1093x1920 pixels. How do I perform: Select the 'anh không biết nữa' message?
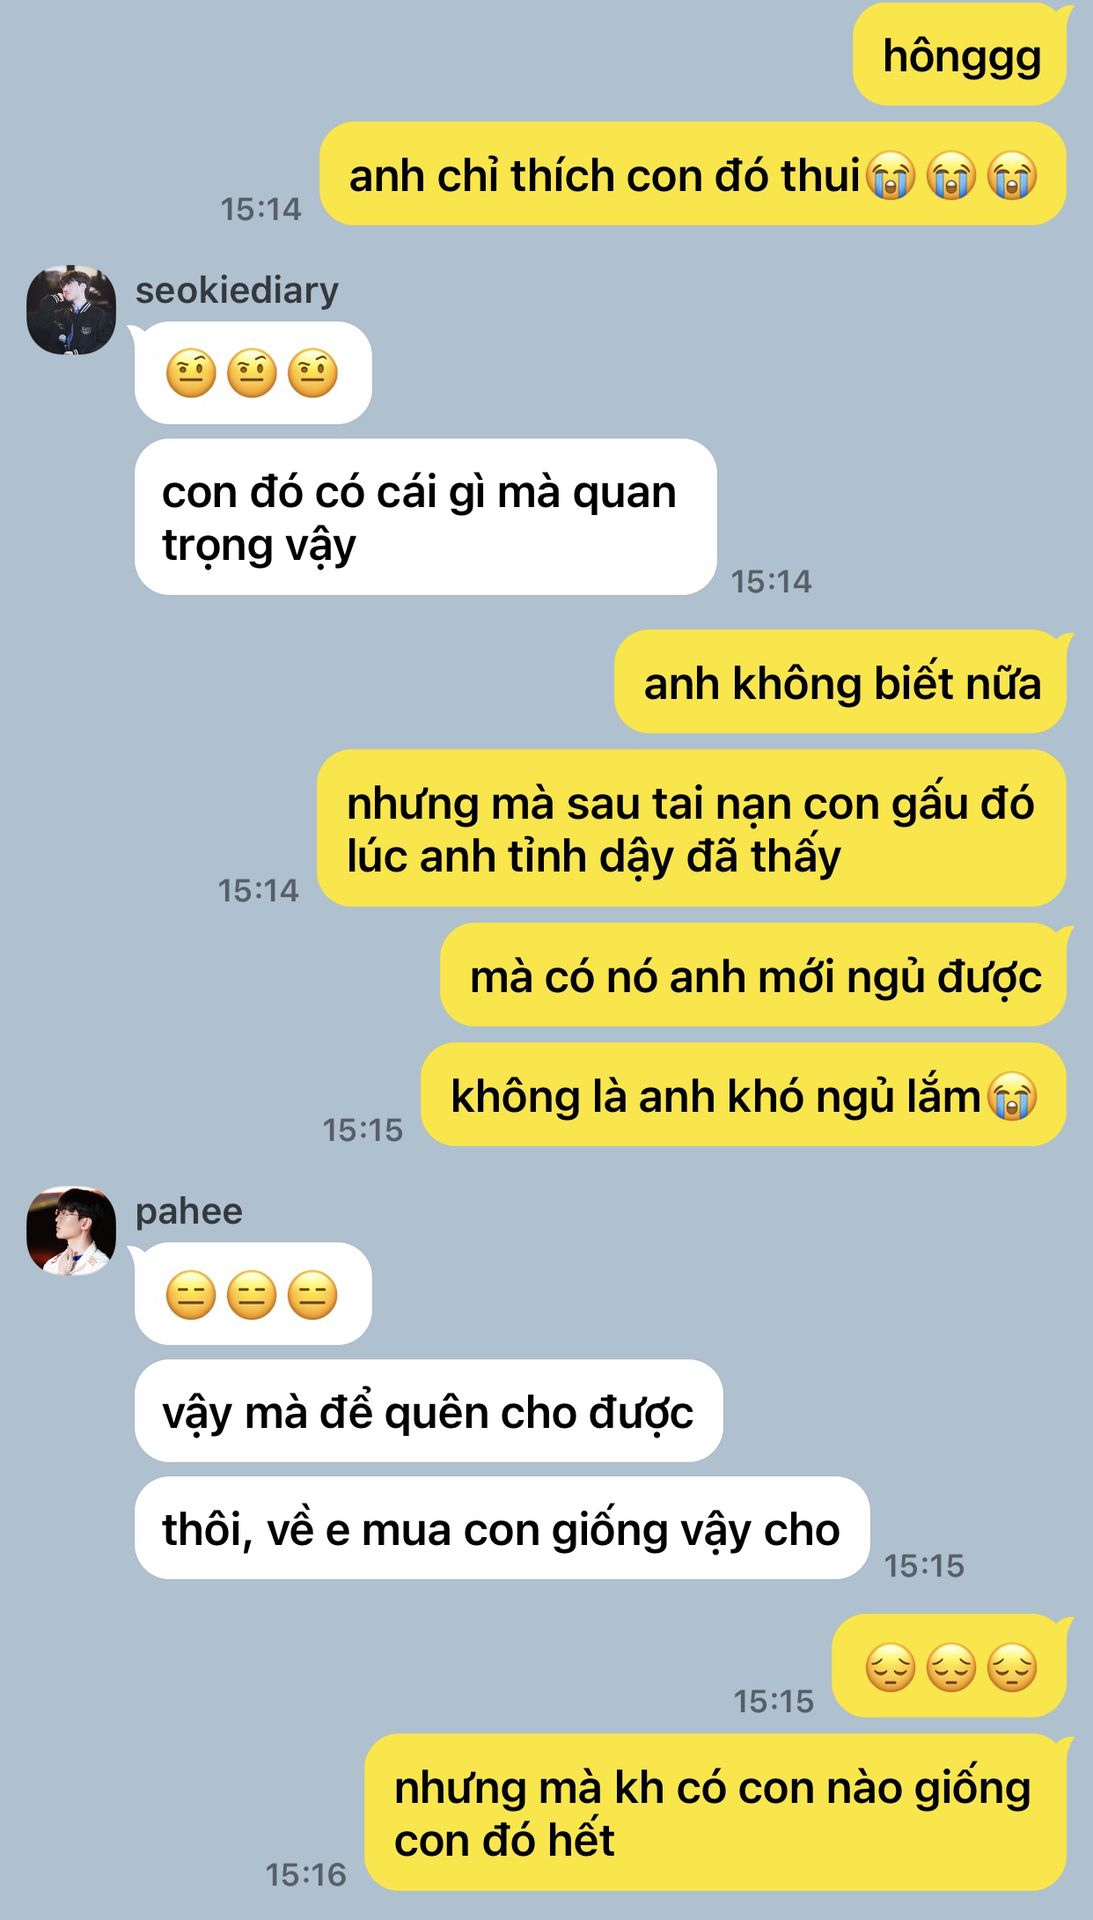tap(841, 683)
